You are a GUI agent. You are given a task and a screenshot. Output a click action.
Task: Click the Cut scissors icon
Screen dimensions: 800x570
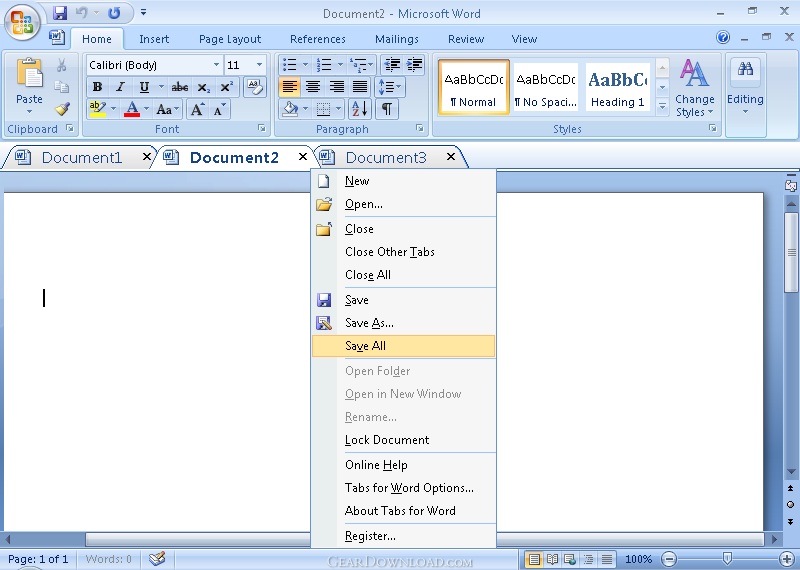pyautogui.click(x=62, y=65)
